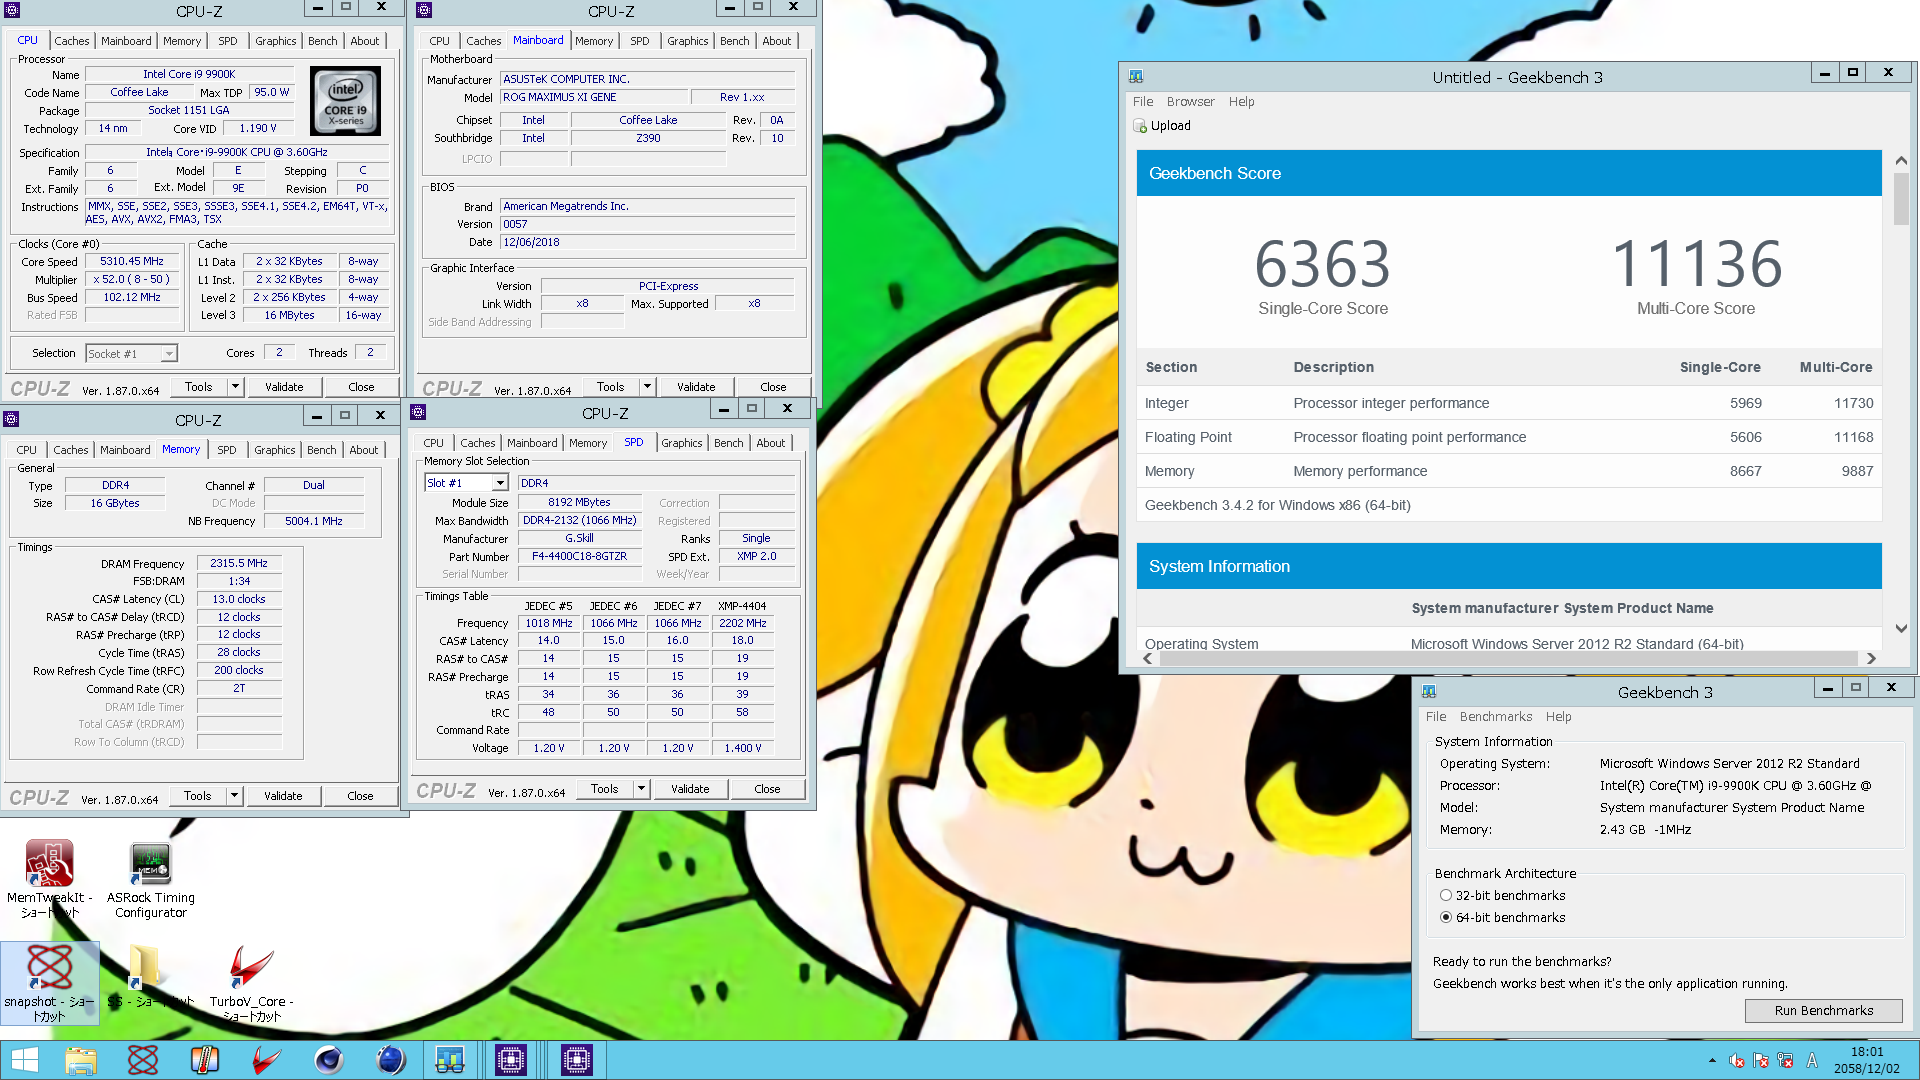Click Upload icon in Geekbench results
Screen dimensions: 1920x1080
point(1140,126)
